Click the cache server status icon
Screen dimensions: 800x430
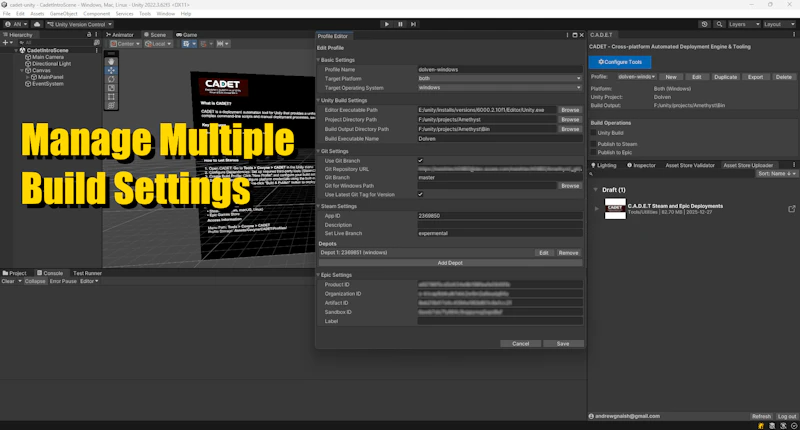pos(772,426)
